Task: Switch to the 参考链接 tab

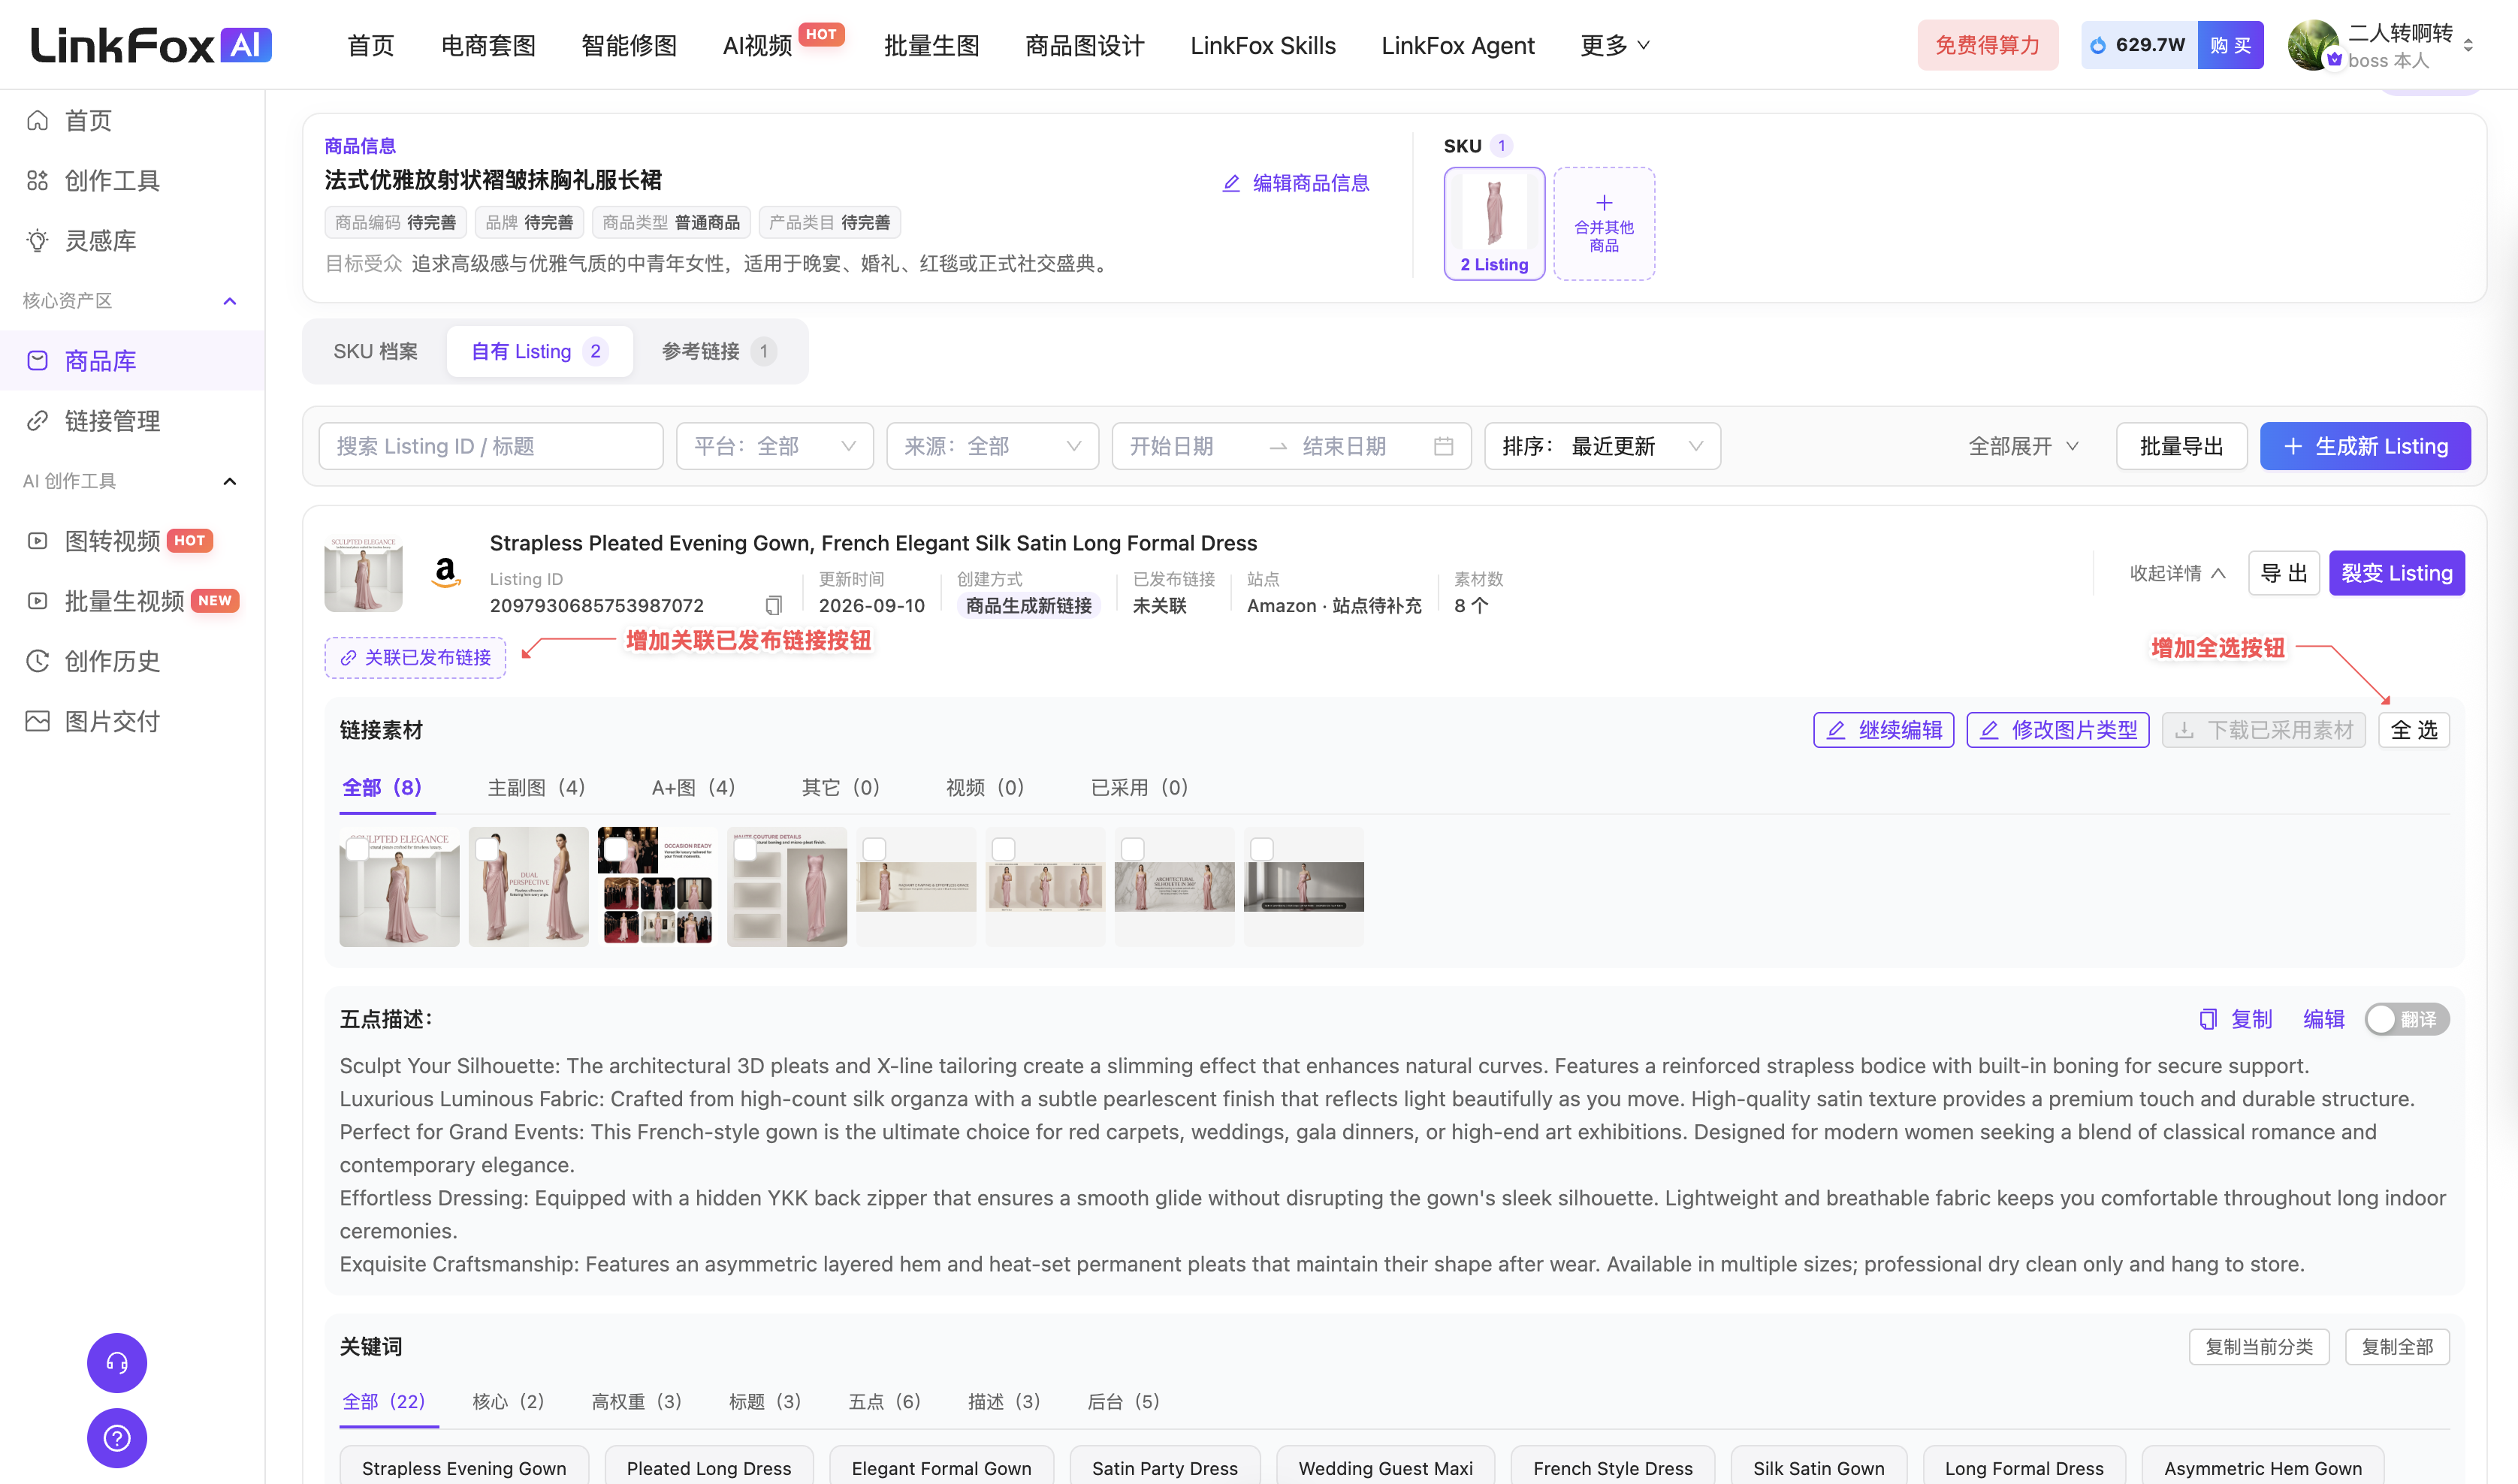Action: click(718, 351)
